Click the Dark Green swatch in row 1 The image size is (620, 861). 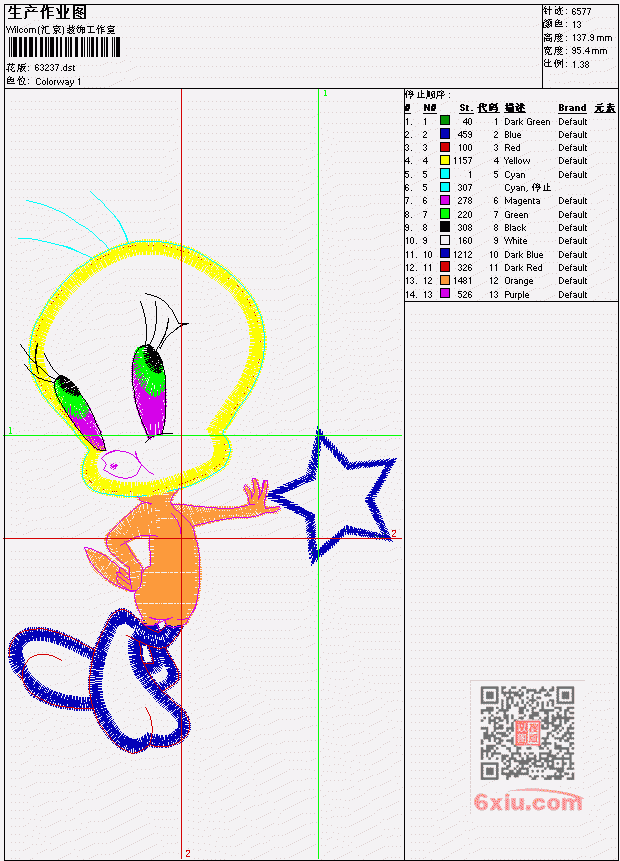pos(445,121)
